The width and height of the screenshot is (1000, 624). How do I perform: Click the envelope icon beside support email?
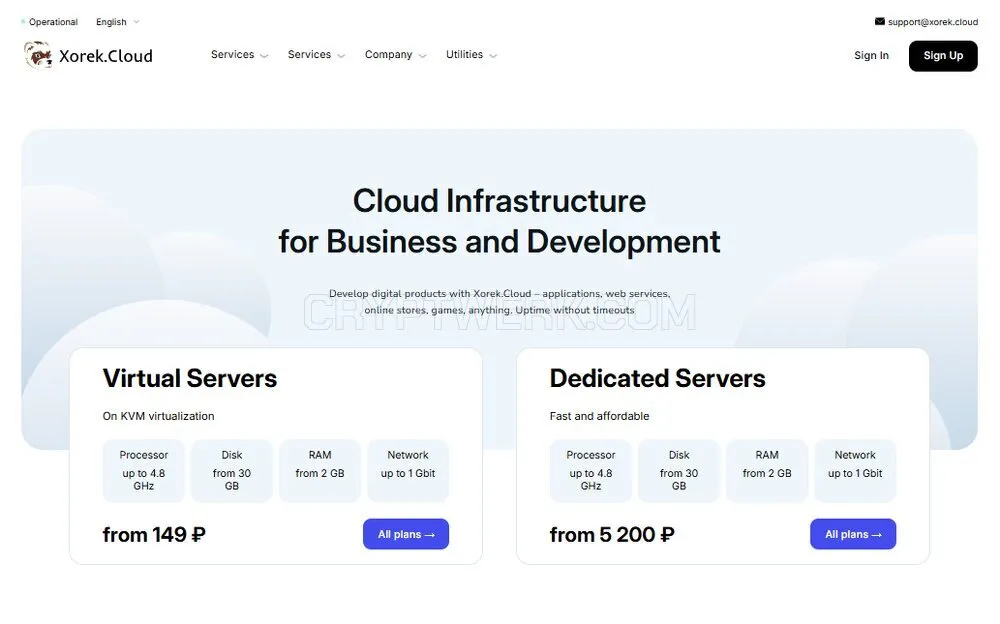tap(879, 21)
